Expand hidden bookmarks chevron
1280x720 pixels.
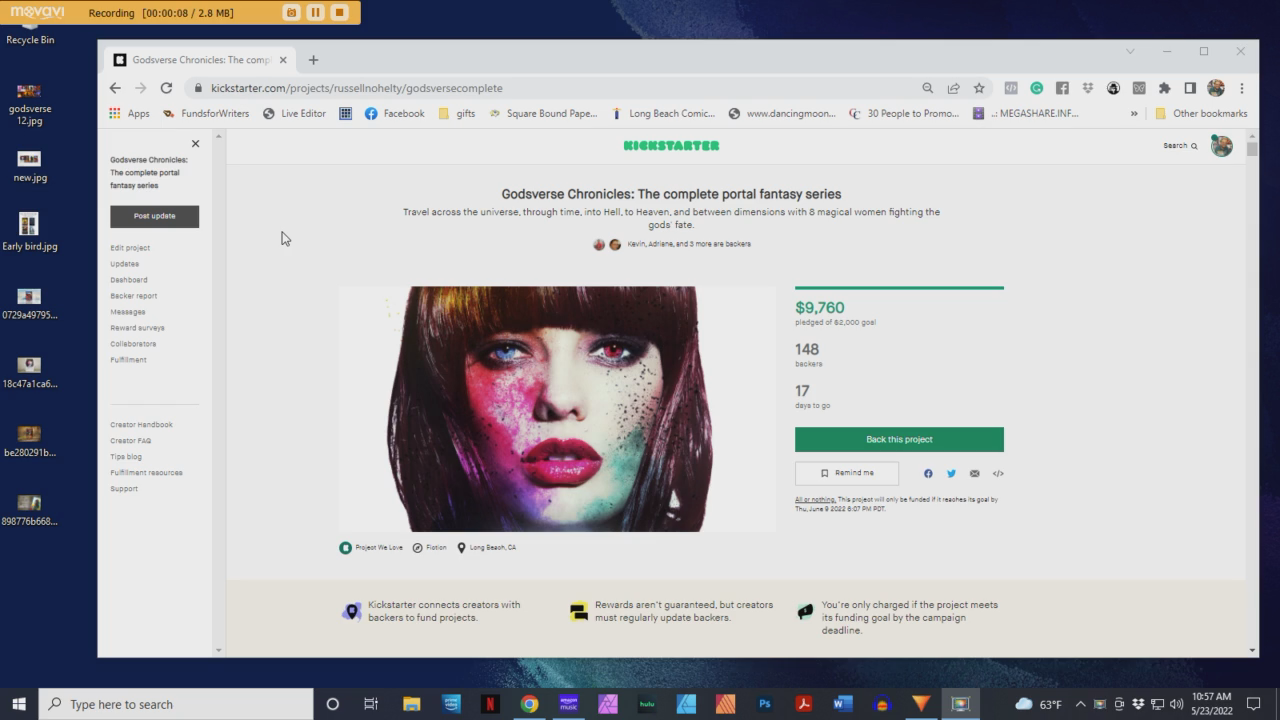(x=1134, y=114)
